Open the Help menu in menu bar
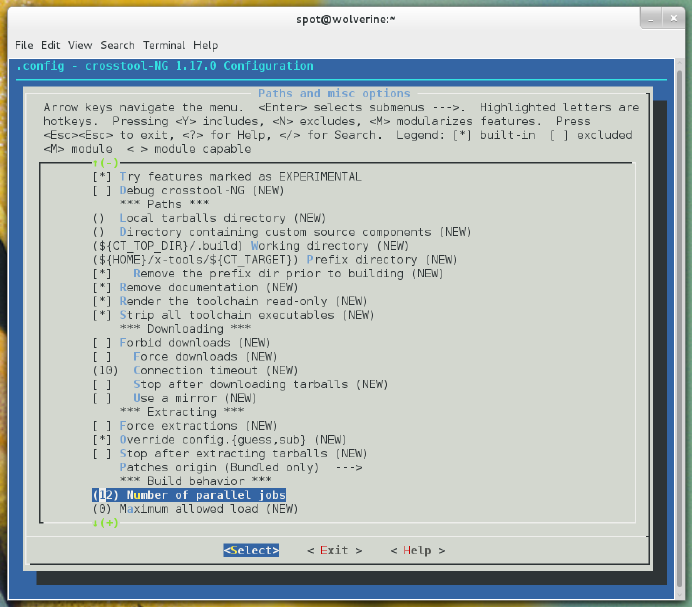The height and width of the screenshot is (607, 692). (x=206, y=45)
